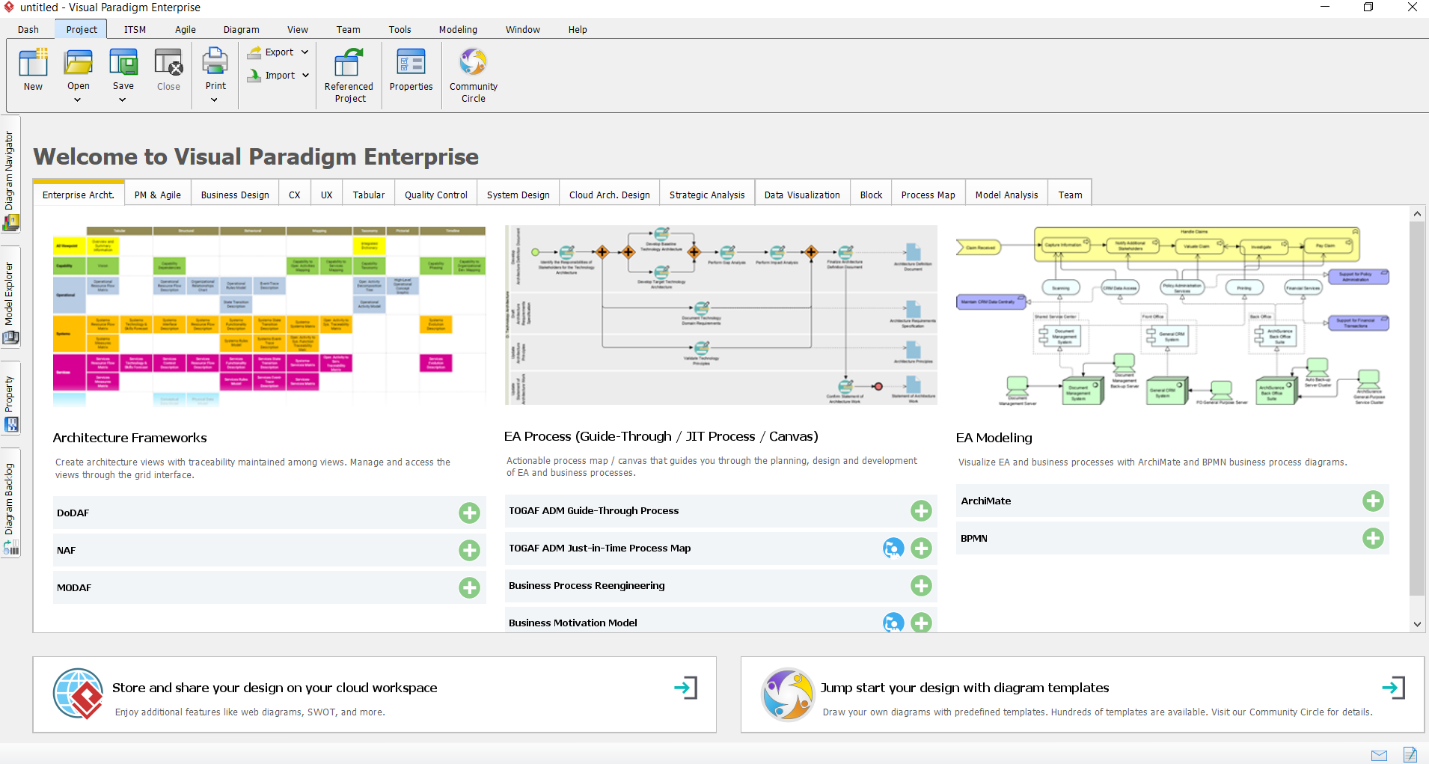The height and width of the screenshot is (764, 1429).
Task: Click scroll down arrow on welcome page
Action: (x=1417, y=623)
